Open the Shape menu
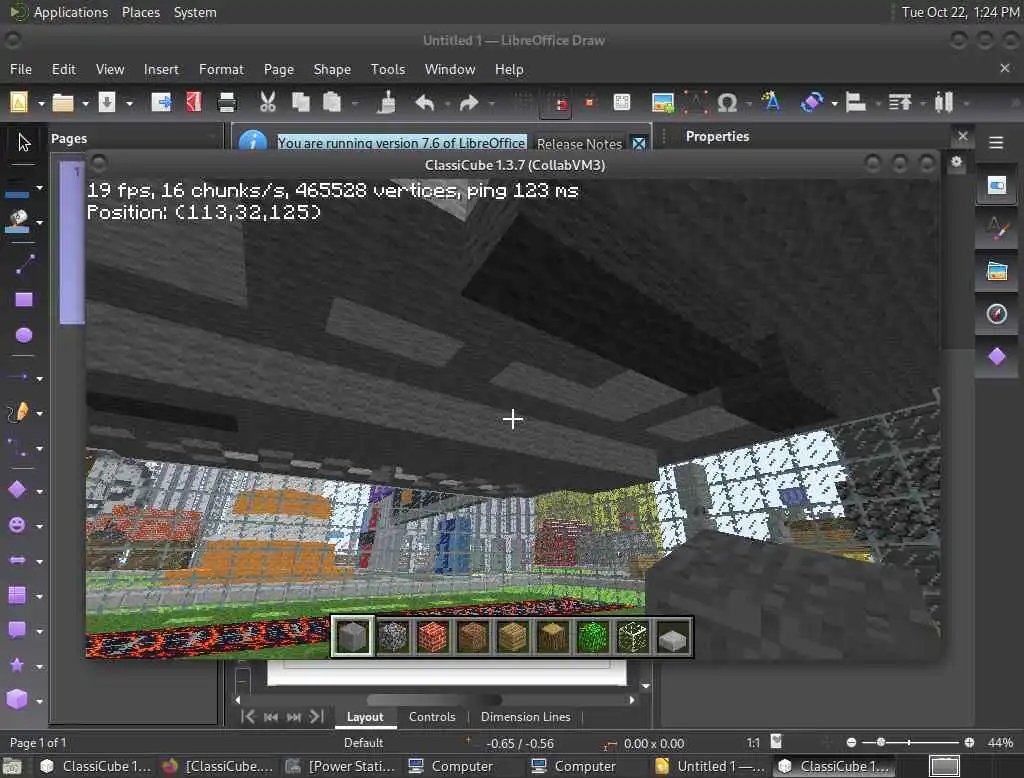Viewport: 1024px width, 778px height. click(x=332, y=69)
